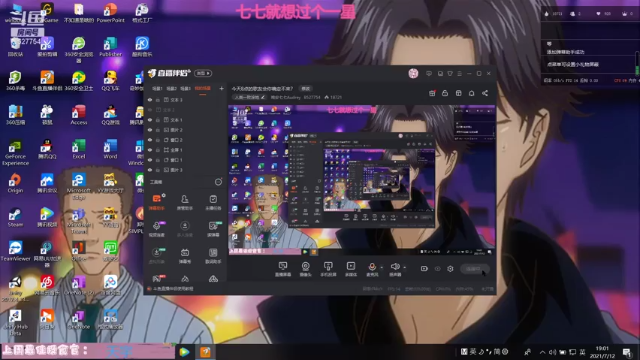Image resolution: width=640 pixels, height=360 pixels.
Task: Toggle the lock on 全屏 1 layer
Action: pyautogui.click(x=158, y=150)
